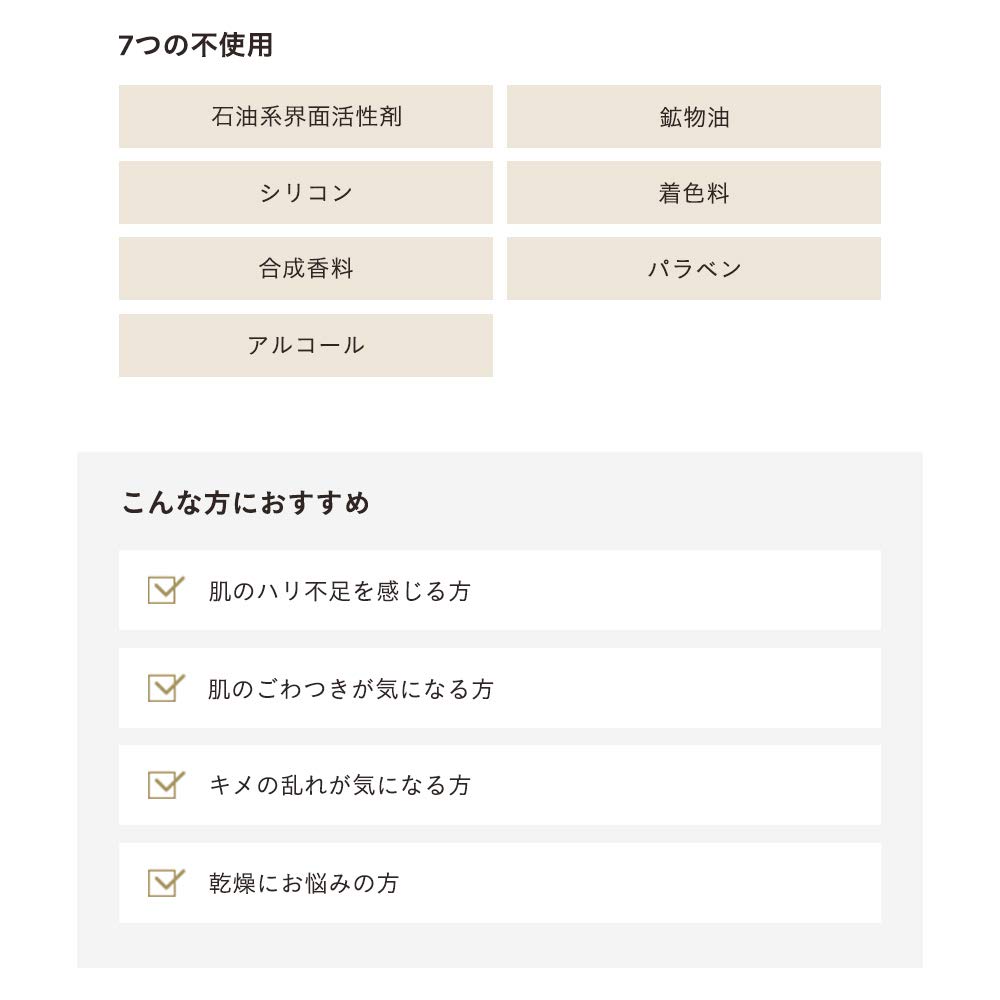The height and width of the screenshot is (1000, 1000).
Task: Click the text キメの乱れが気になる方
Action: (x=339, y=786)
